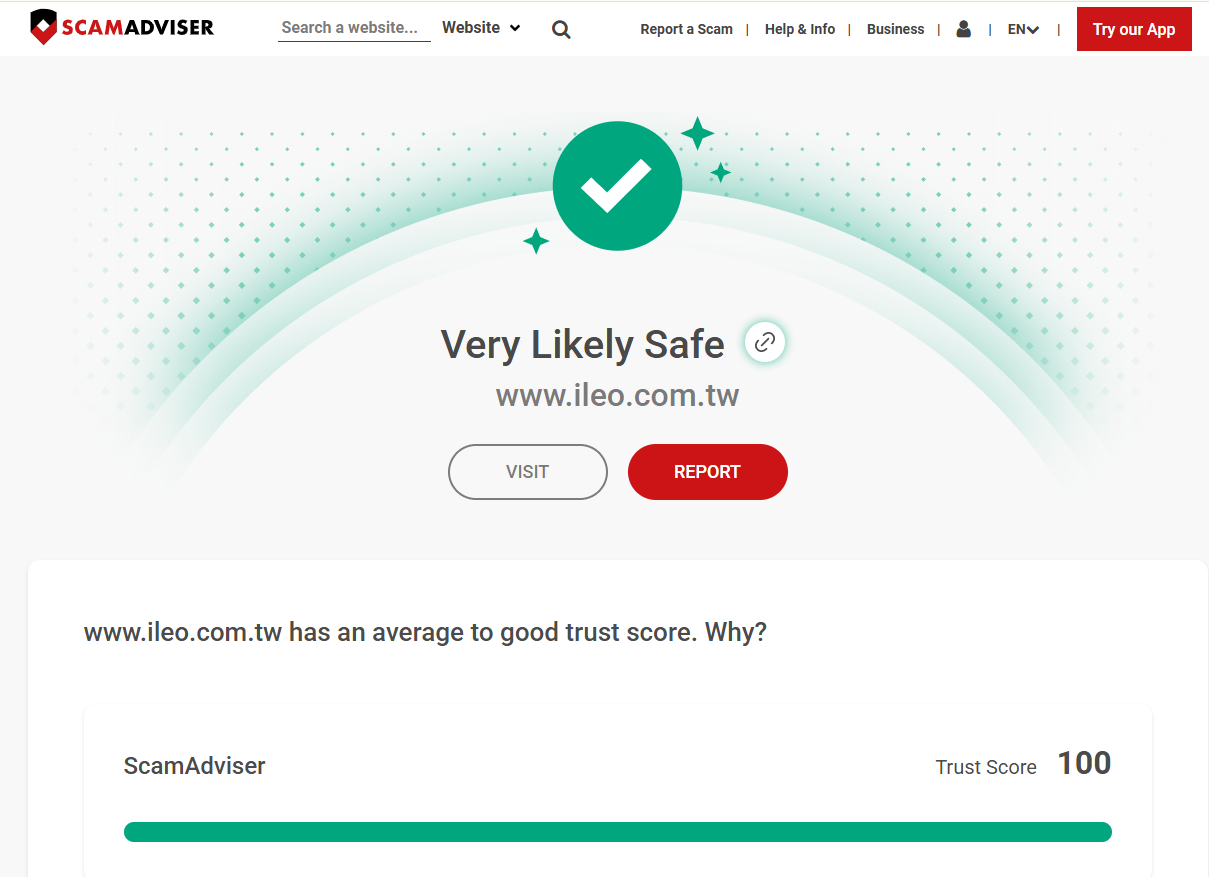This screenshot has height=877, width=1209.
Task: Click the ScamAdviser shield logo
Action: 44,26
